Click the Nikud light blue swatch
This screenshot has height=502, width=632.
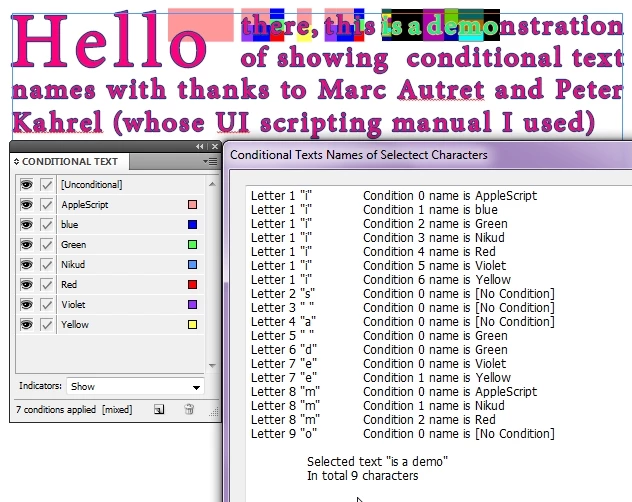pyautogui.click(x=193, y=265)
